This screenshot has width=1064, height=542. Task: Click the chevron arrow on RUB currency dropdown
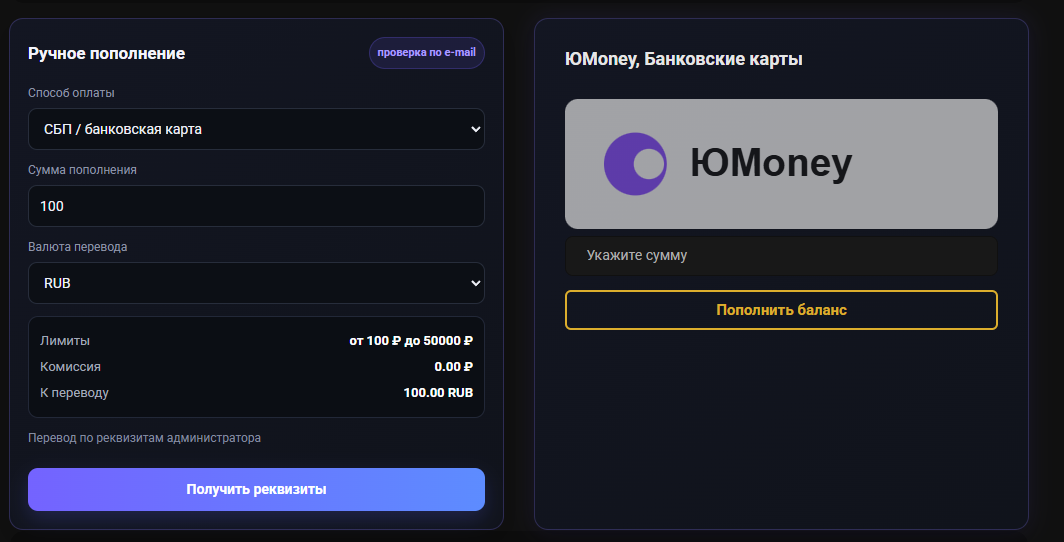475,283
